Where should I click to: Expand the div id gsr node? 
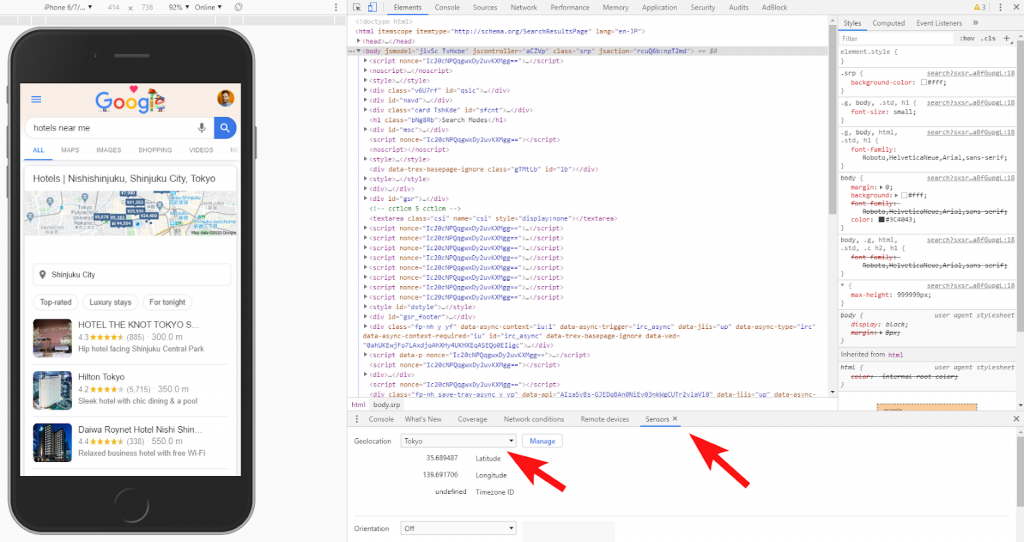tap(366, 199)
